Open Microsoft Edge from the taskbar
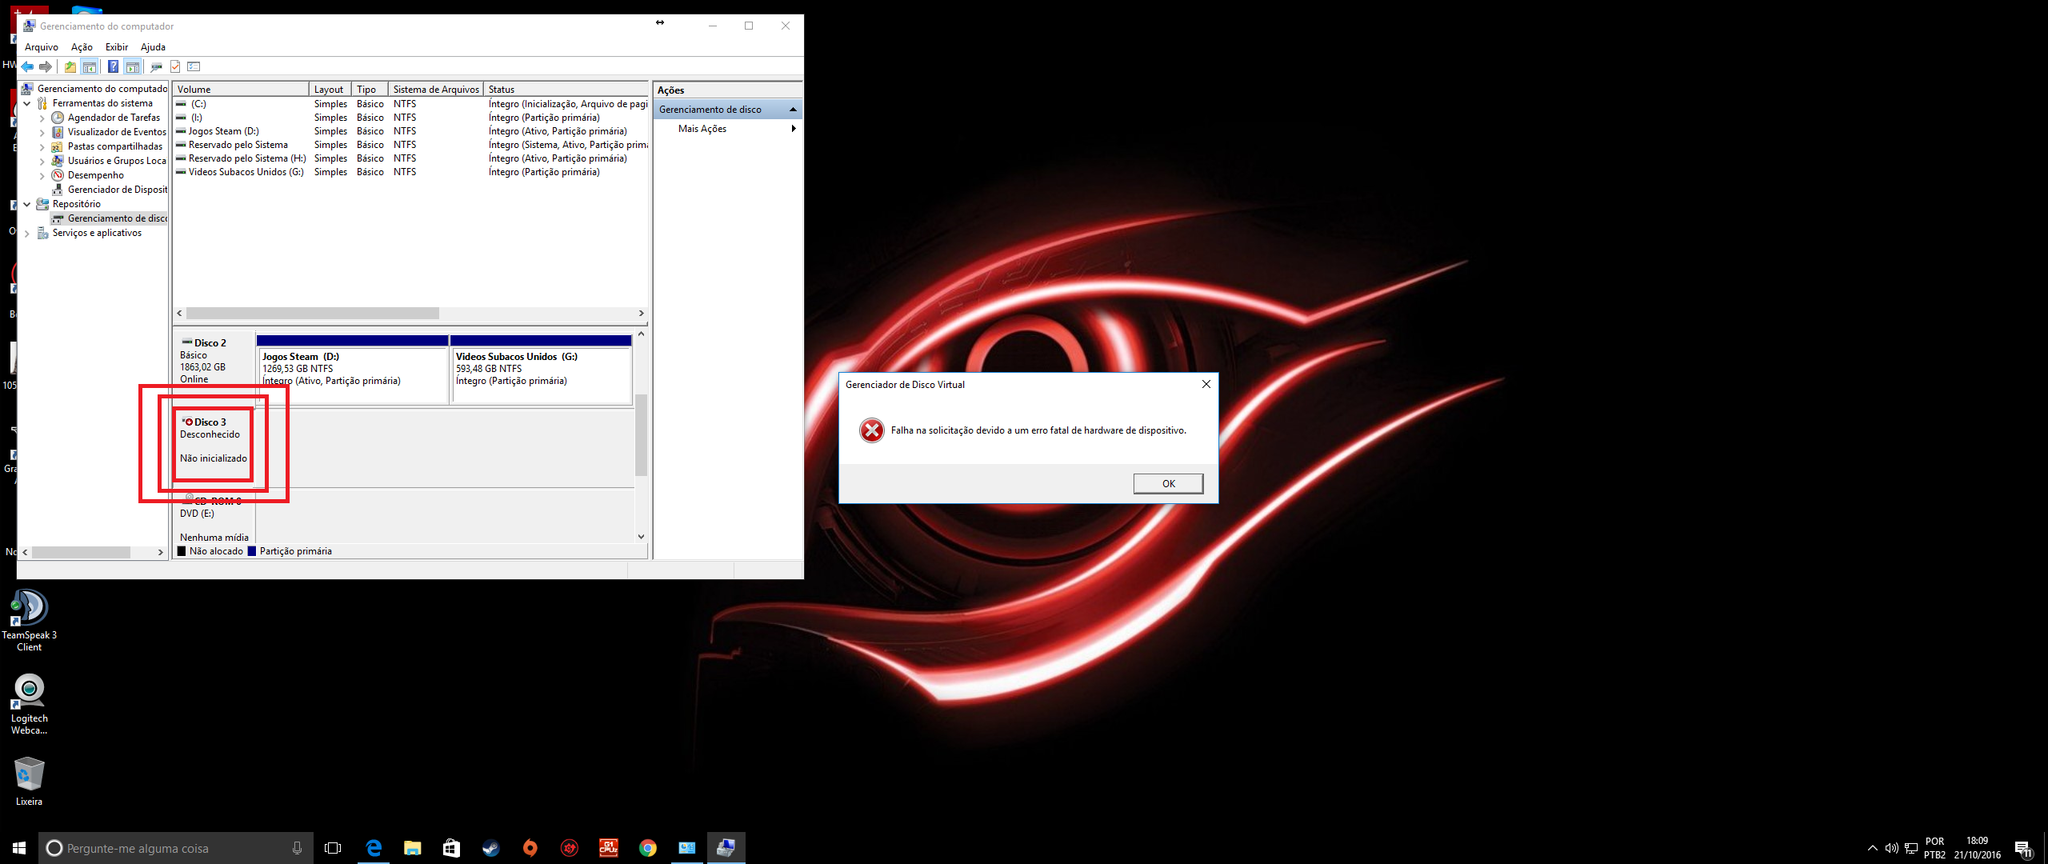 [373, 848]
